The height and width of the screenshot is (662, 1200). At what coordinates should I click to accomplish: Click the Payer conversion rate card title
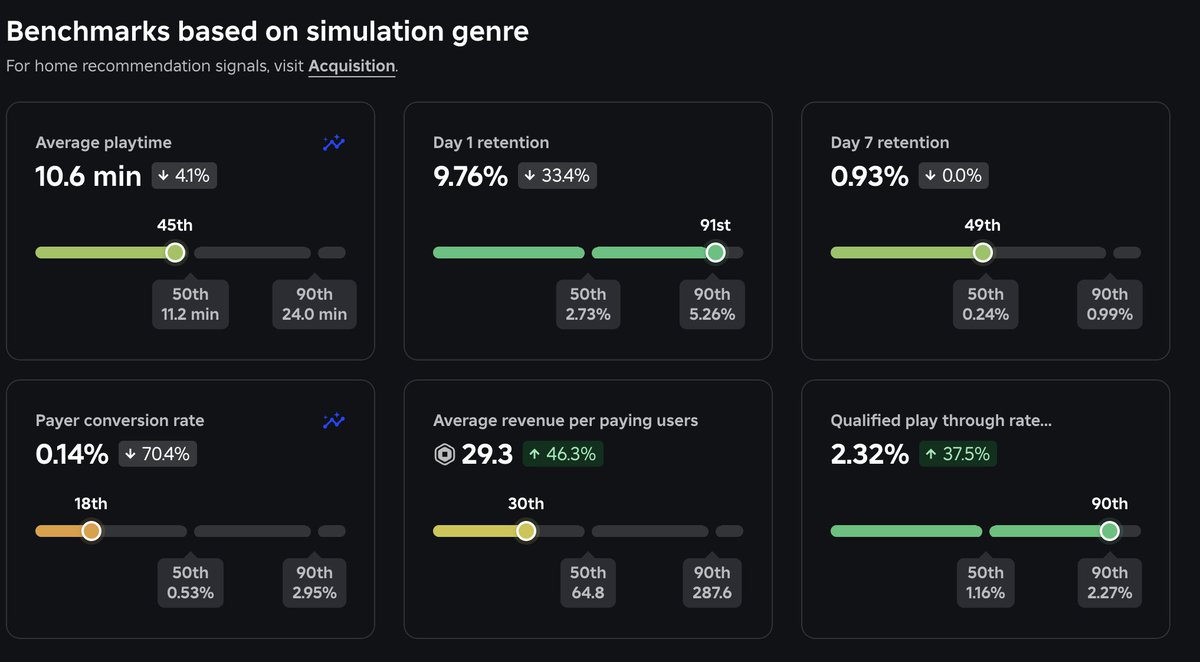click(119, 421)
